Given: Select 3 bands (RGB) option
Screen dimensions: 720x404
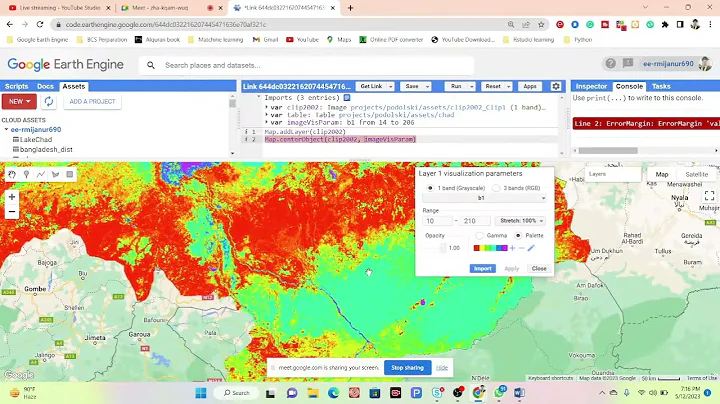Looking at the screenshot, I should (496, 188).
